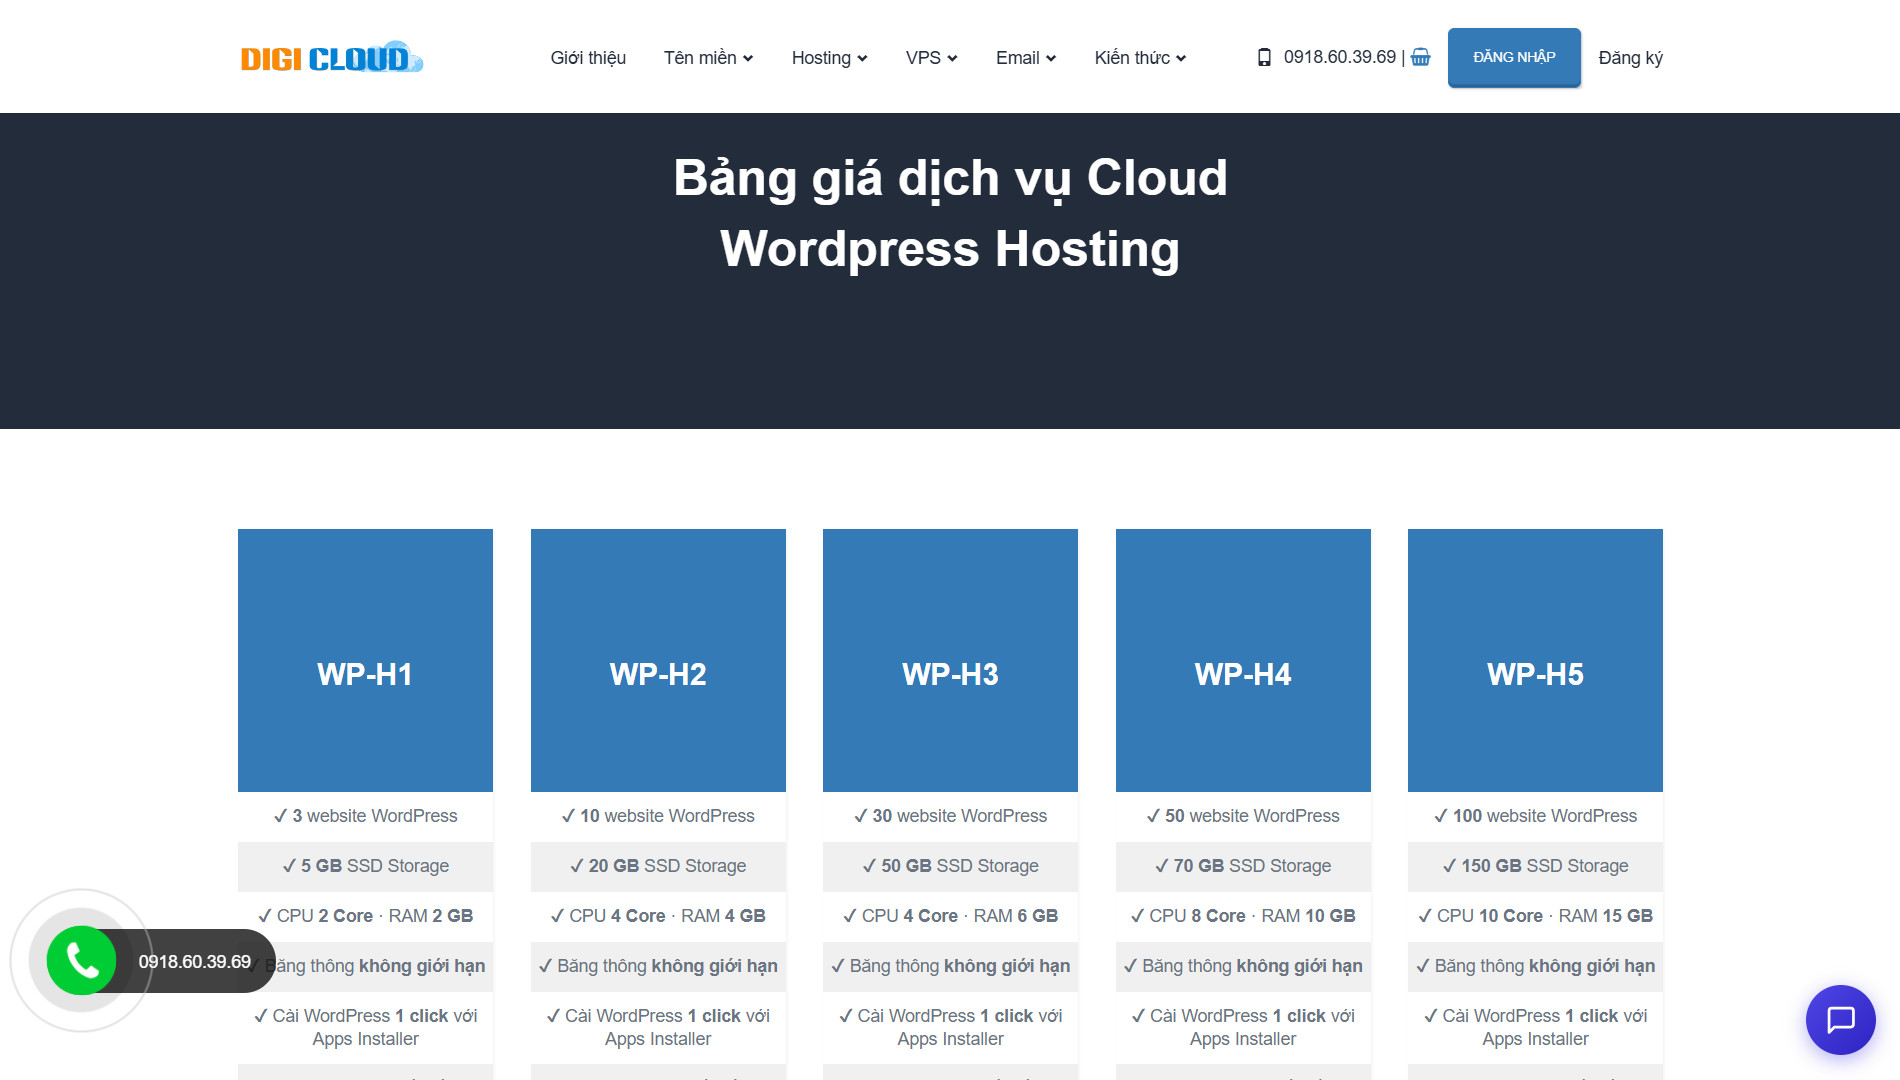Click 'CPU 2 Core · RAM 2 GB' text
The height and width of the screenshot is (1080, 1900).
[x=365, y=916]
